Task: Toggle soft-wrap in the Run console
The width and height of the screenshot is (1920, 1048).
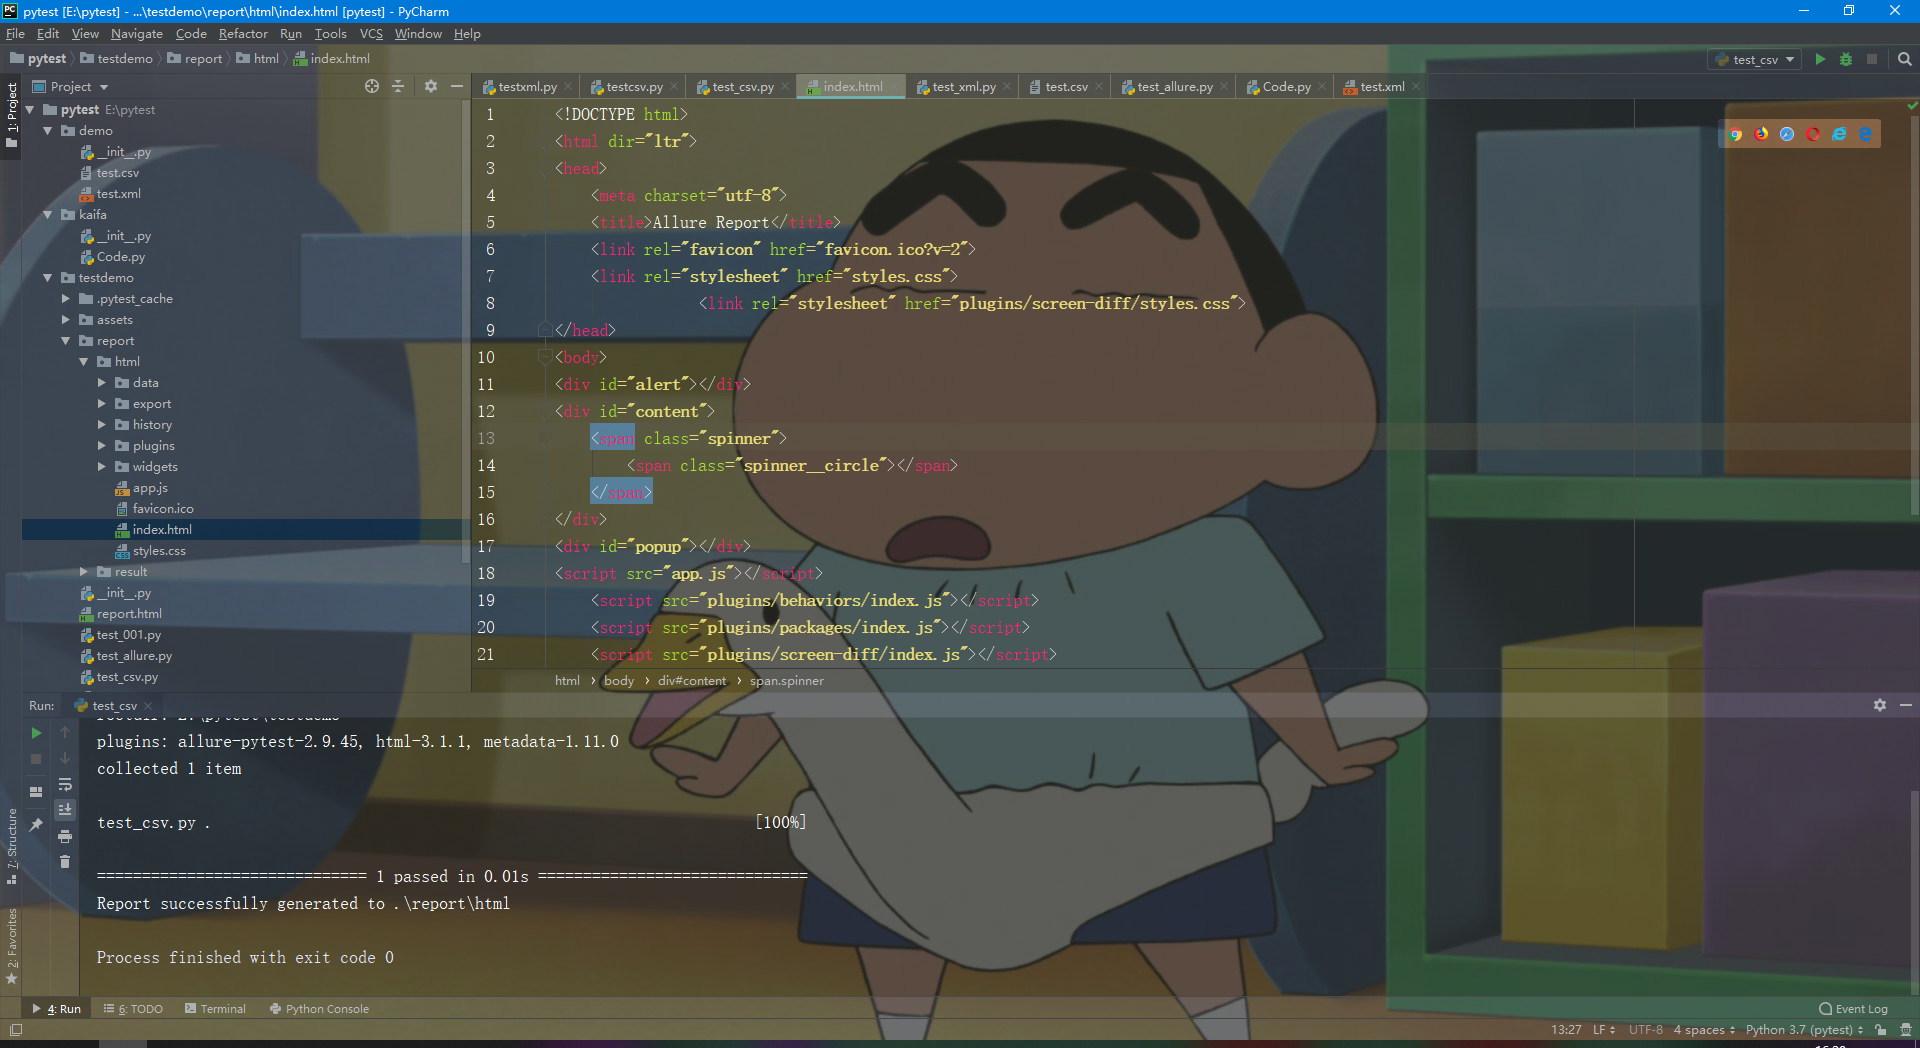Action: (x=65, y=785)
